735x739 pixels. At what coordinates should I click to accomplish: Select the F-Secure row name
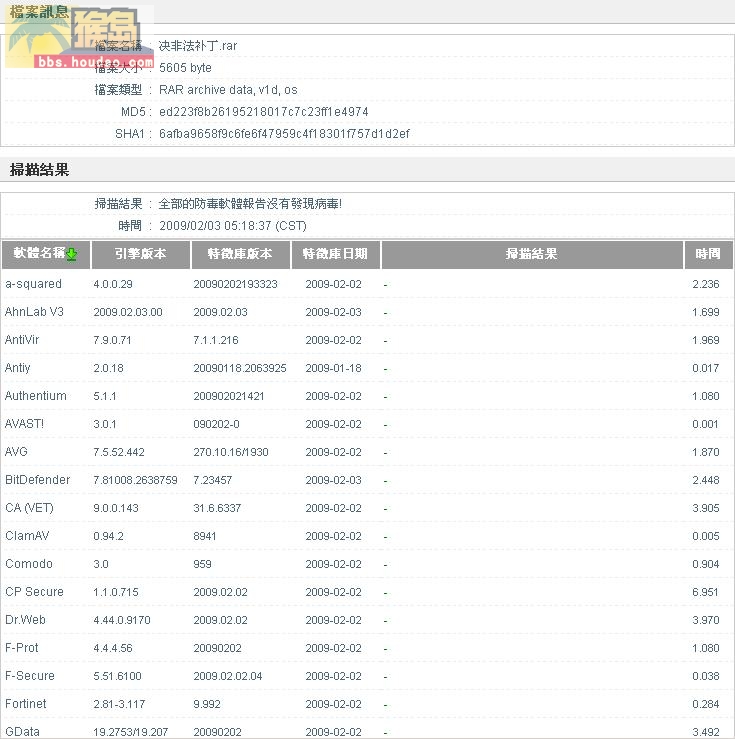(x=30, y=676)
